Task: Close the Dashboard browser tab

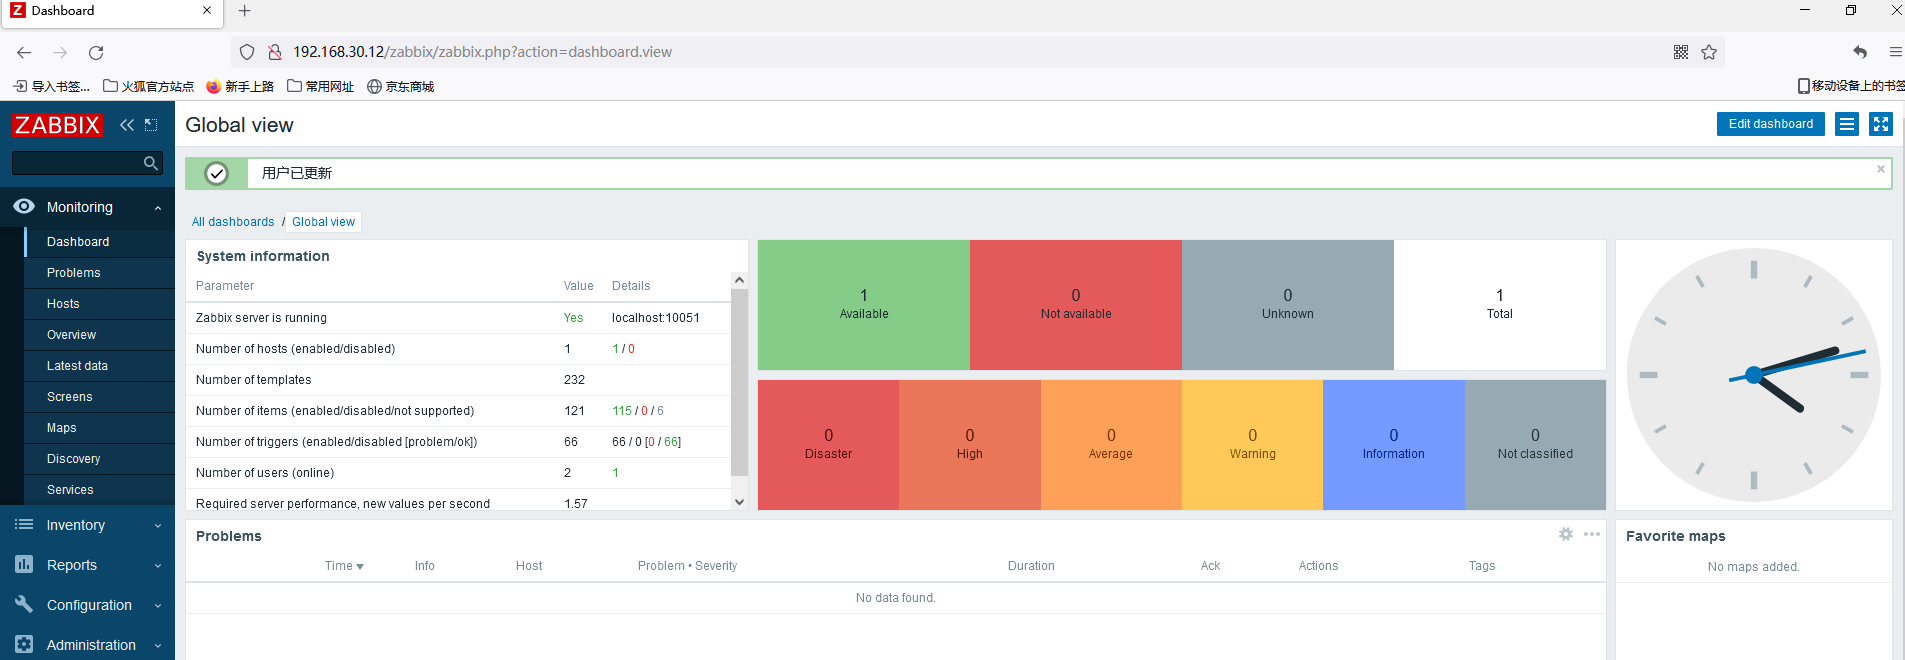Action: [x=207, y=10]
